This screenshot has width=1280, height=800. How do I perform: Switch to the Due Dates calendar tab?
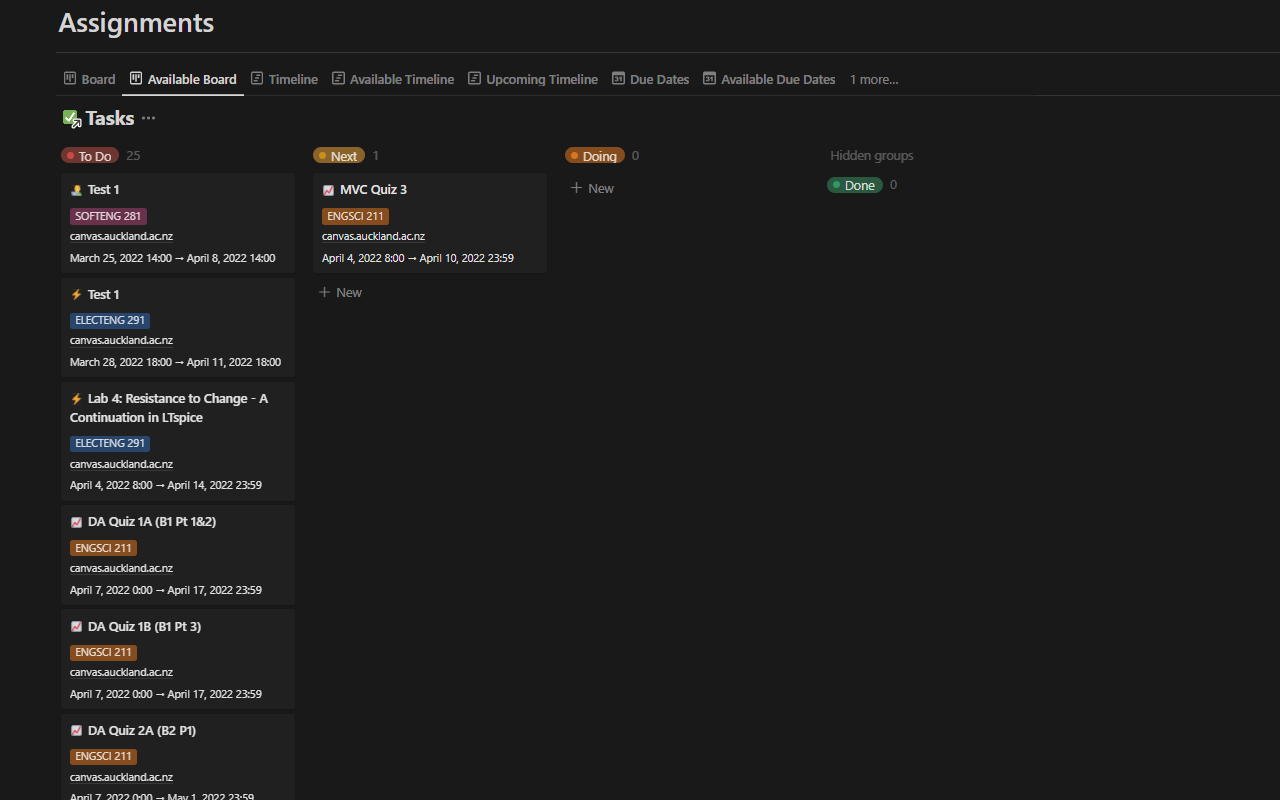pos(650,79)
